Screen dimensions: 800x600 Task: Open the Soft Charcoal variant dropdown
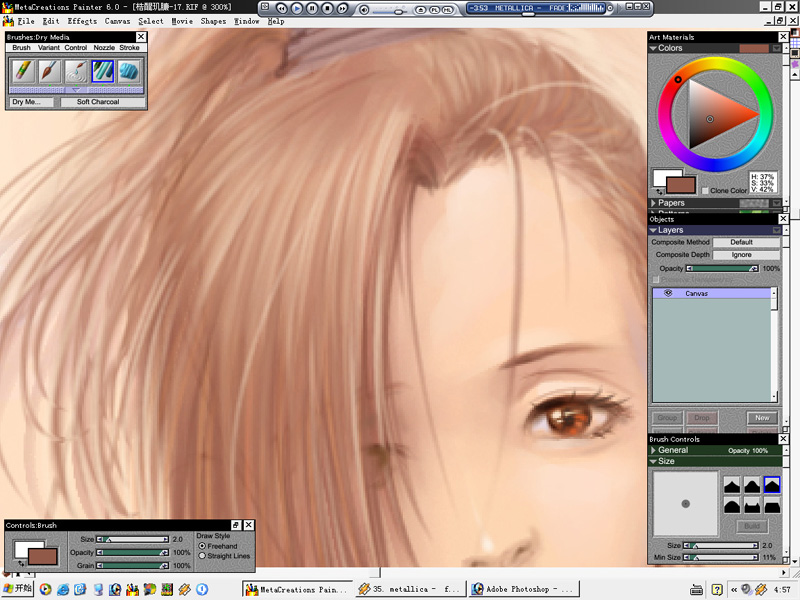click(x=103, y=102)
